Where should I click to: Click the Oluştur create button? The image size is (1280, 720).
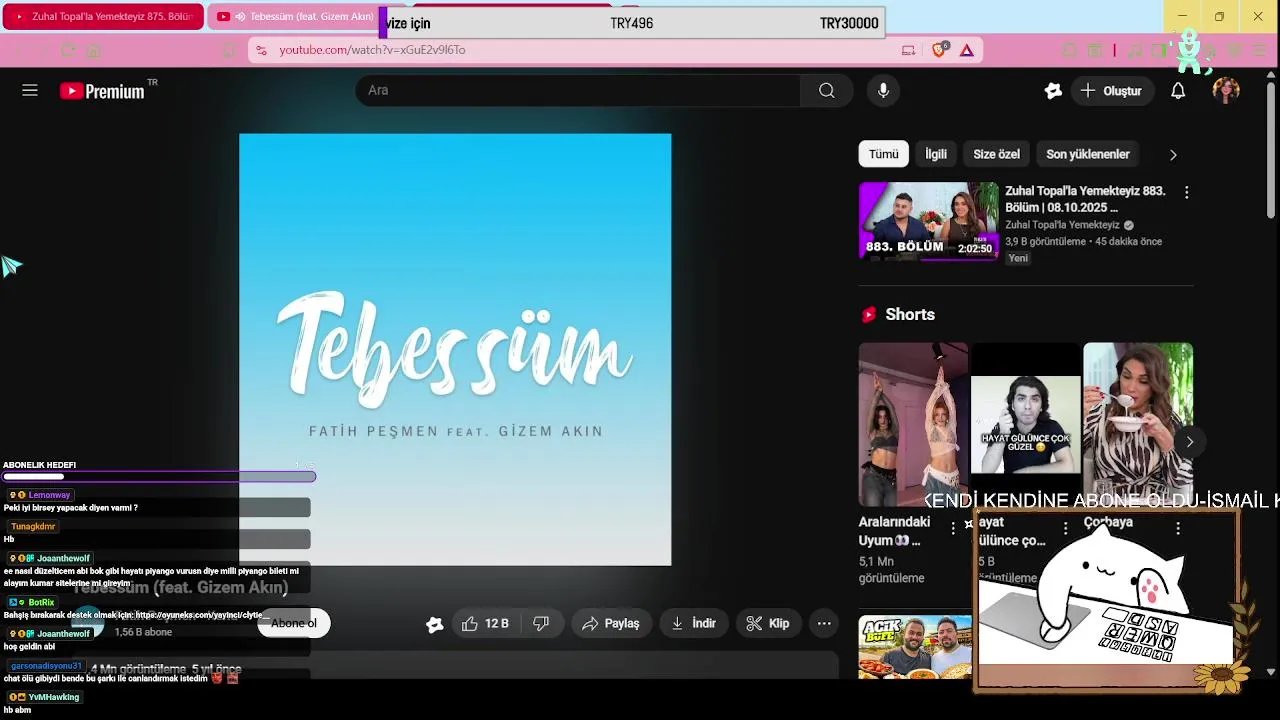(1112, 90)
